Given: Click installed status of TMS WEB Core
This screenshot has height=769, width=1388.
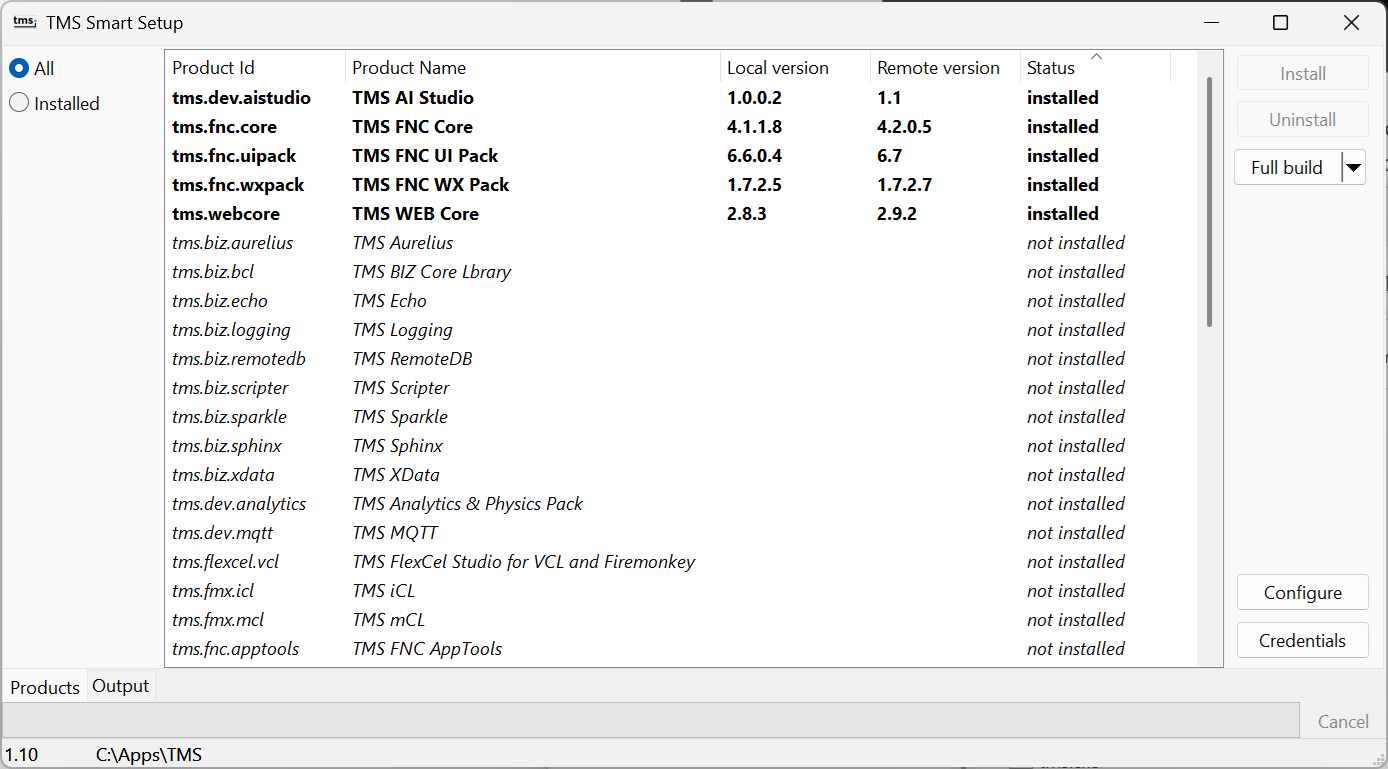Looking at the screenshot, I should 1063,214.
